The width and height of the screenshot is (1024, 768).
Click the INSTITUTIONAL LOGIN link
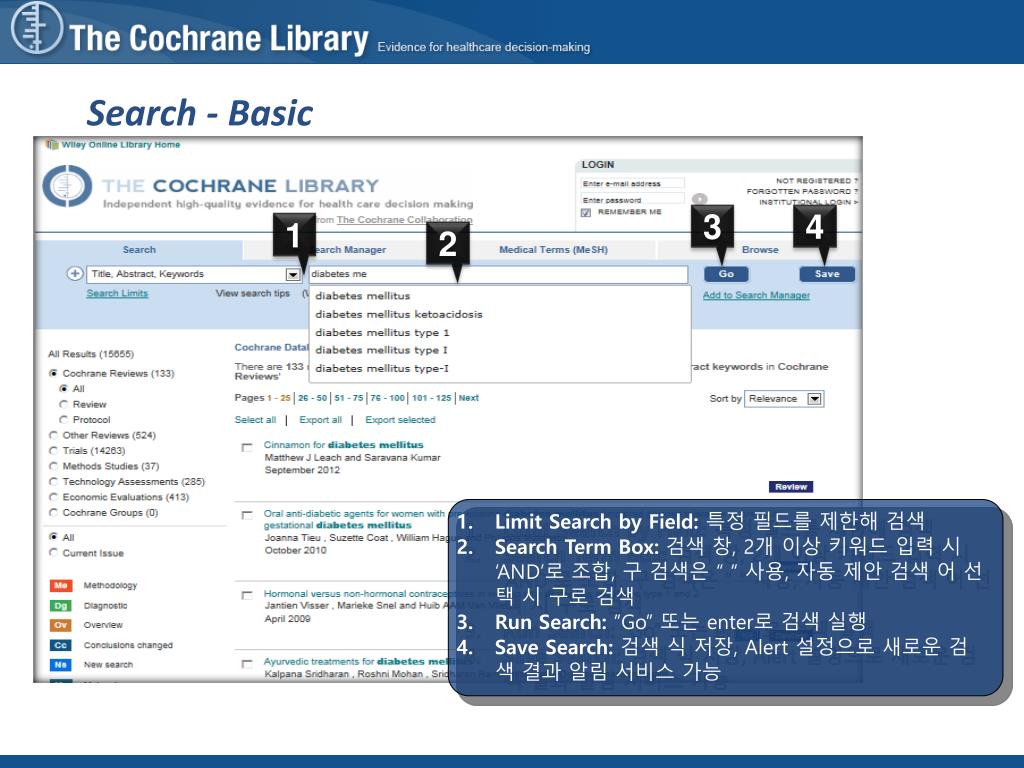point(808,202)
